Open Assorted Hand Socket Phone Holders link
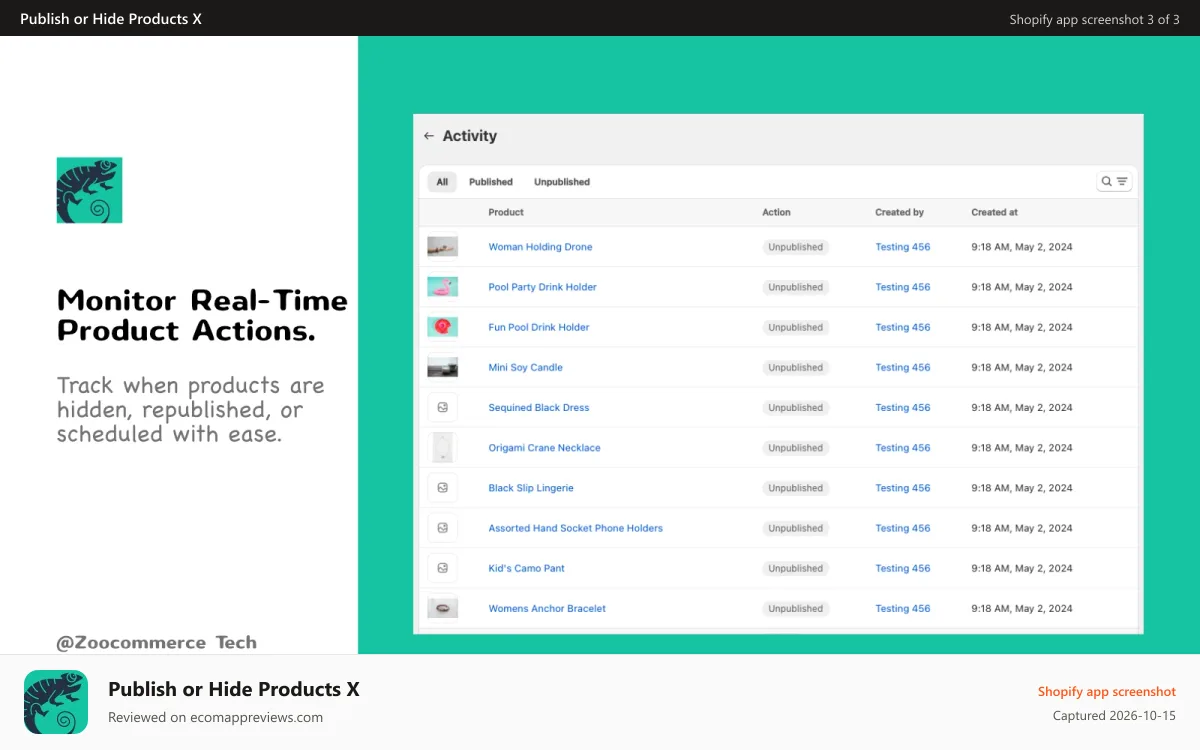This screenshot has width=1200, height=750. [x=575, y=528]
